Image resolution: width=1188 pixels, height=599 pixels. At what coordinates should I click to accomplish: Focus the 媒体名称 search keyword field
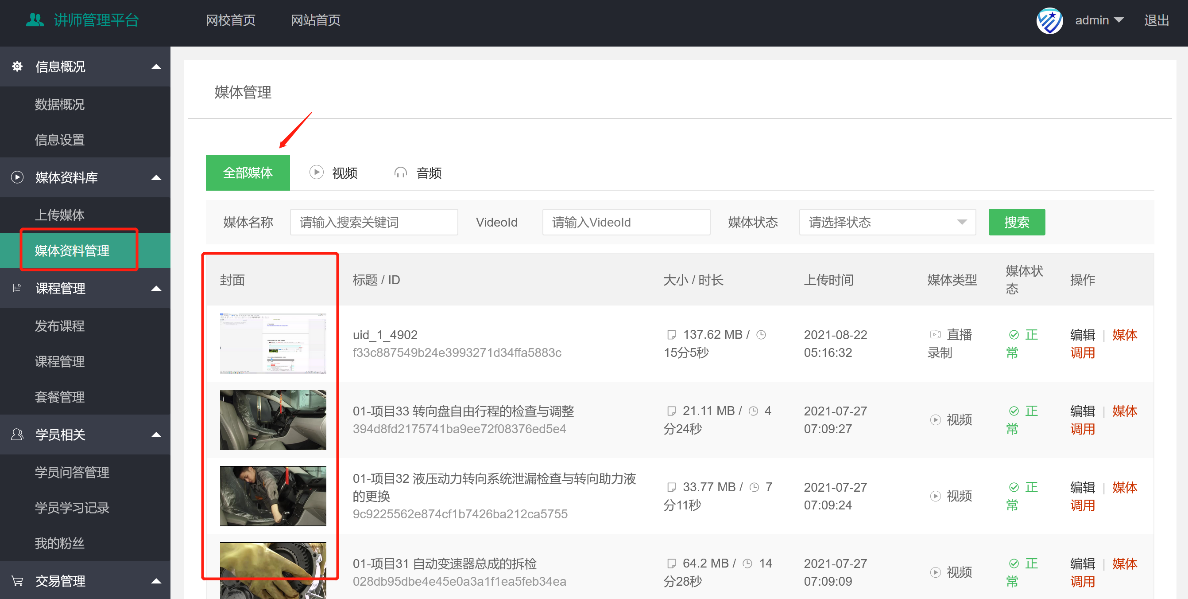click(374, 223)
